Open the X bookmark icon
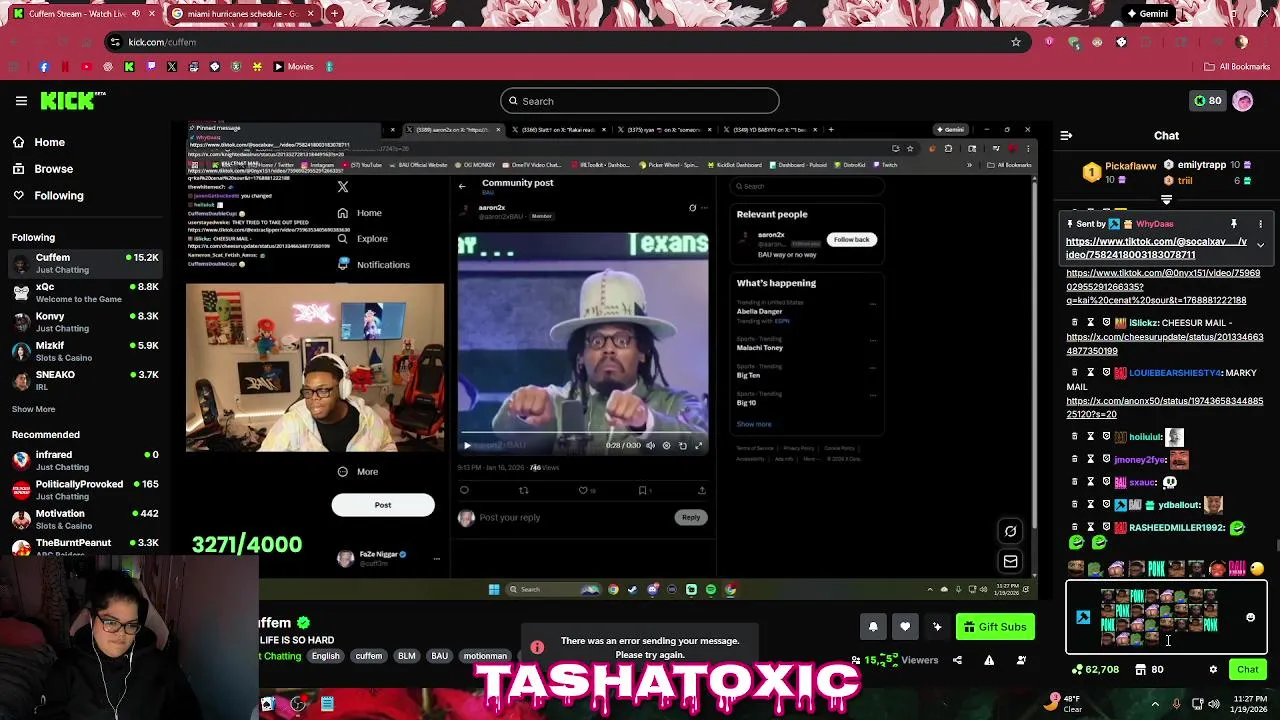 coord(172,67)
